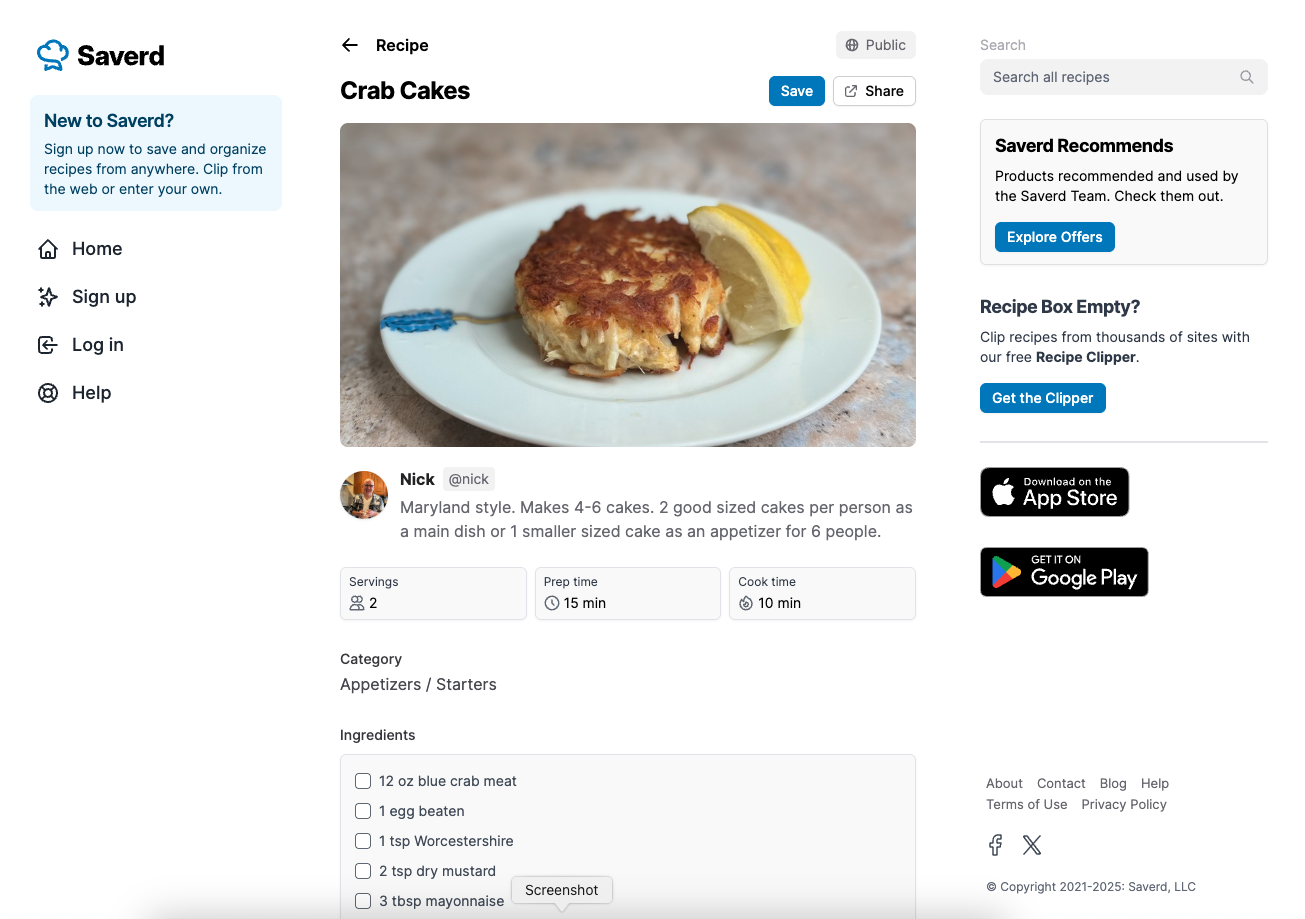Click the magnifier icon in the search box
This screenshot has height=919, width=1305.
pos(1246,77)
